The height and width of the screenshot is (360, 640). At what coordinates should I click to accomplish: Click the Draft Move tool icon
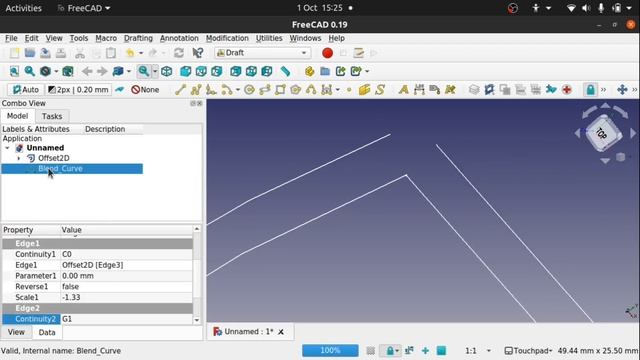pyautogui.click(x=622, y=90)
